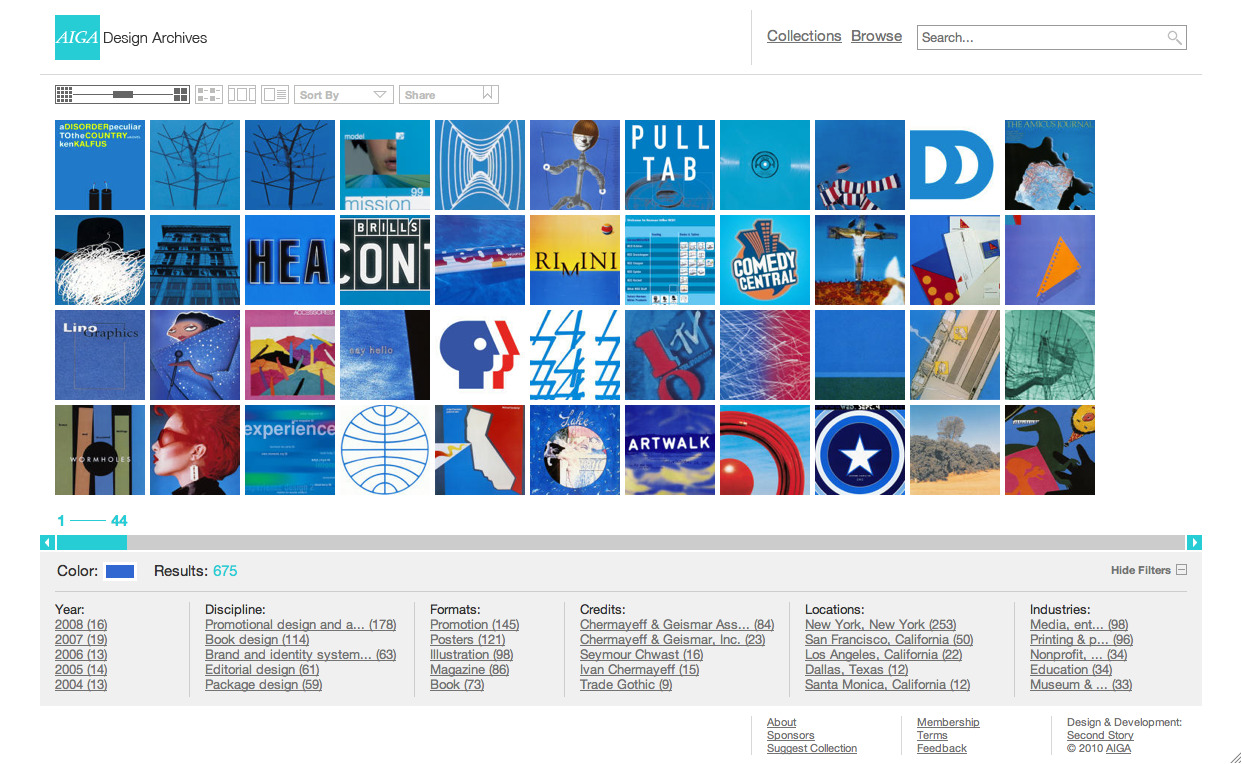Click the Results count 675
The image size is (1242, 764).
[x=225, y=571]
